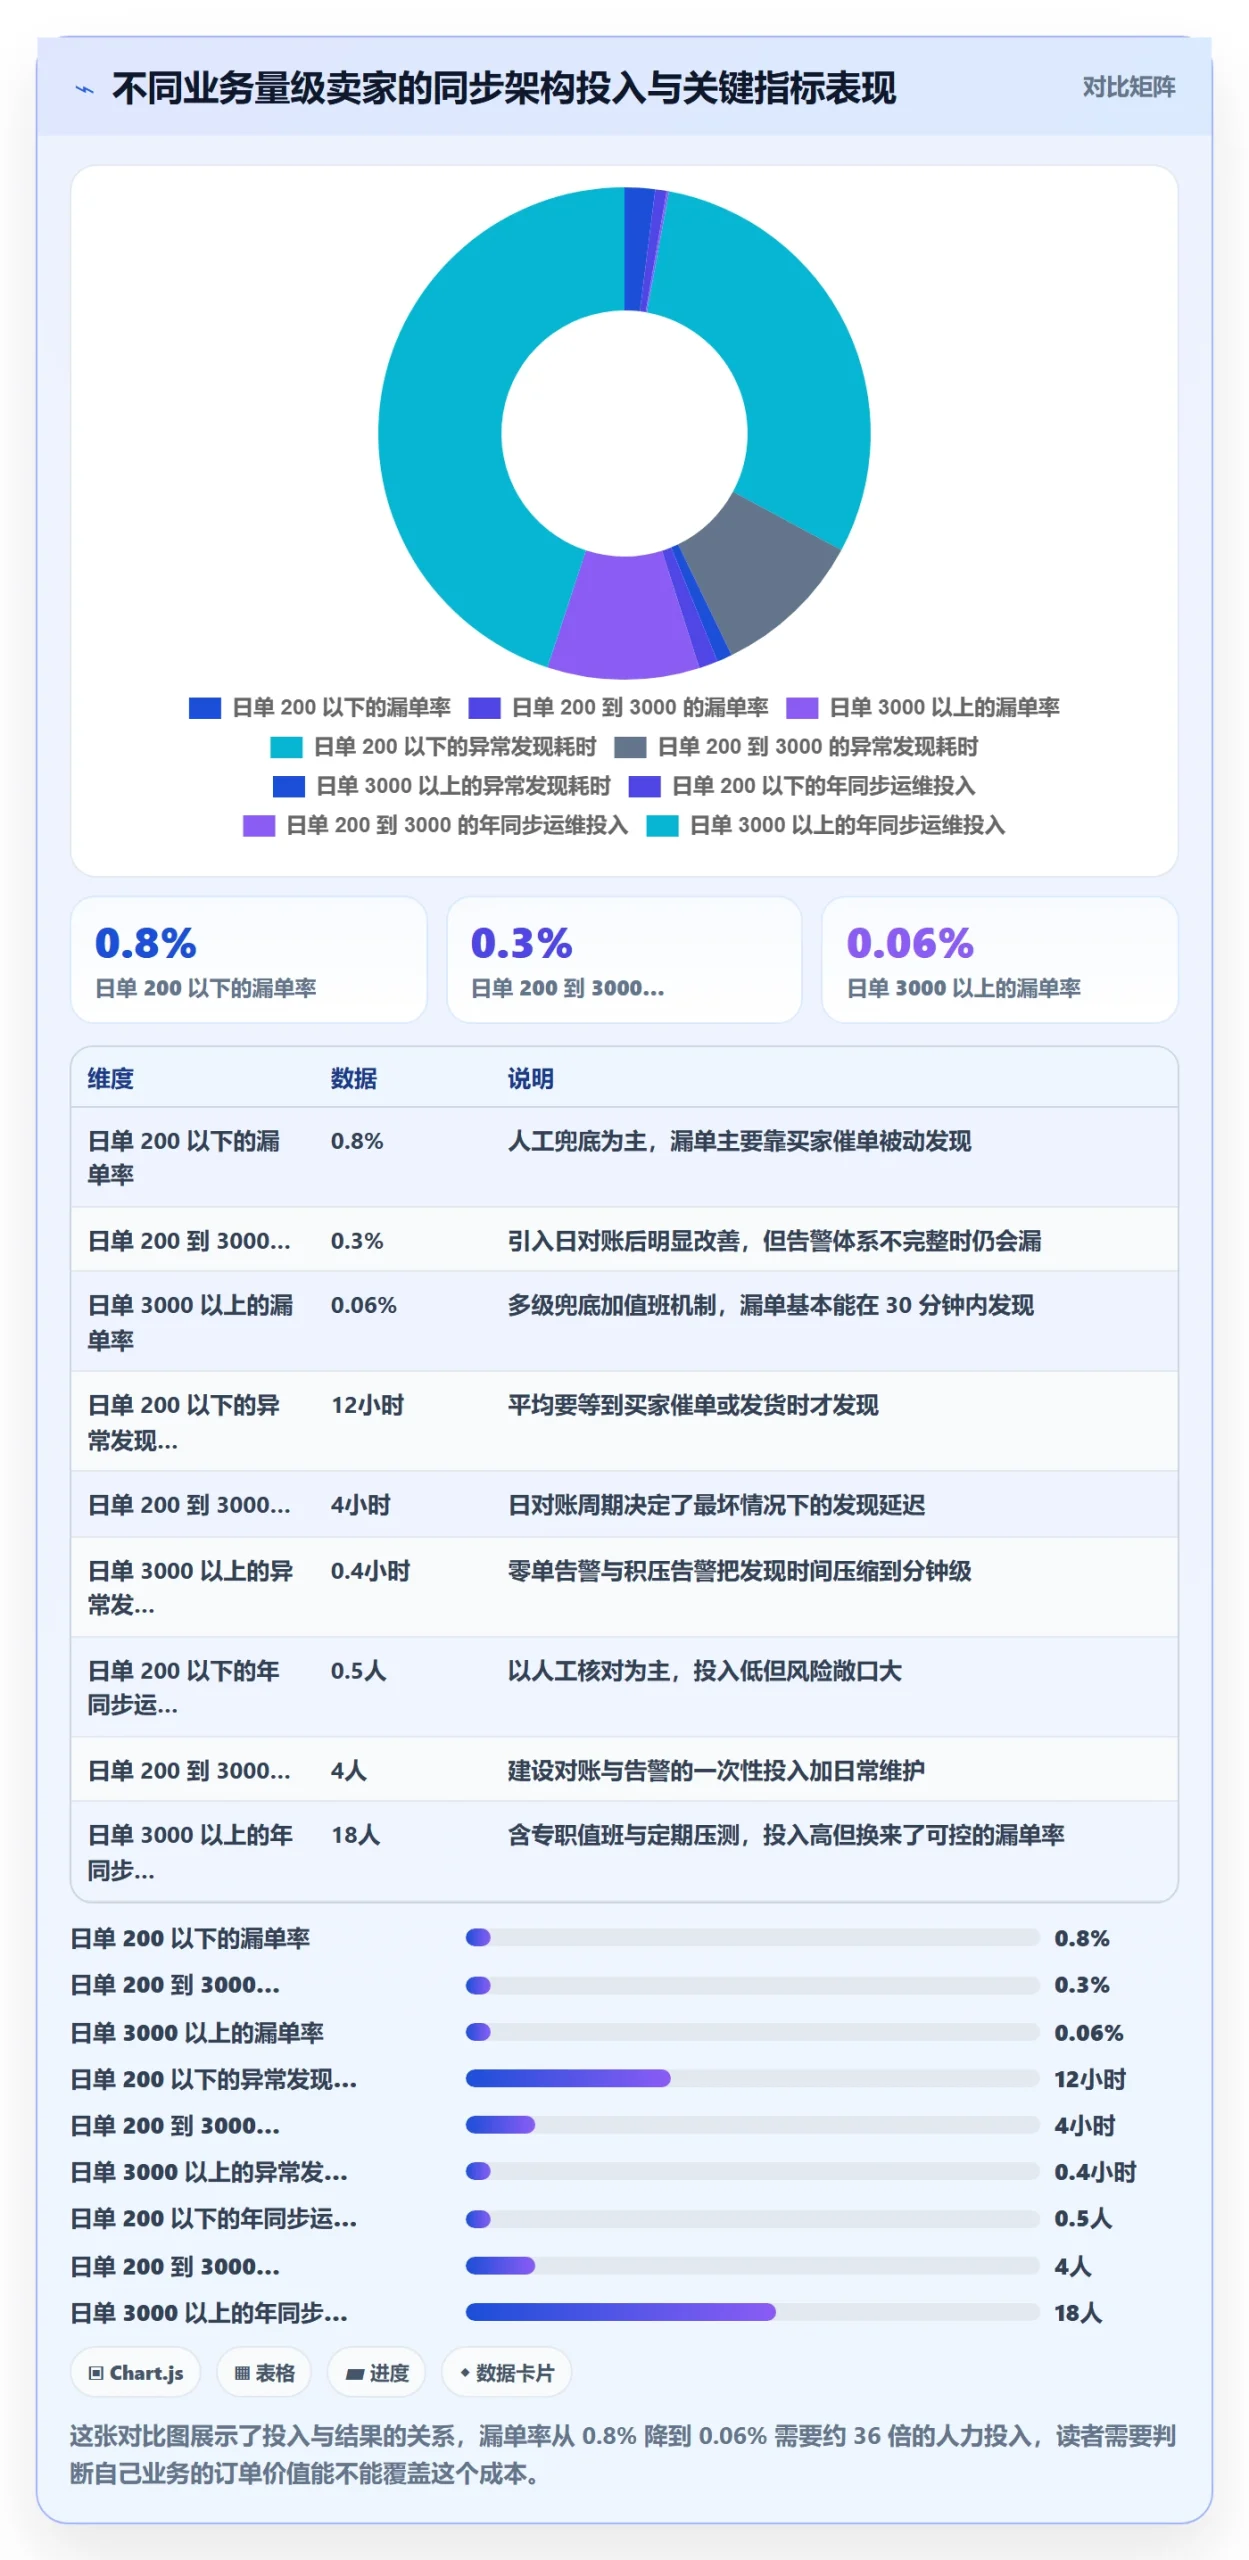This screenshot has height=2560, width=1249.
Task: Toggle legend item 日单 3000 以上的年同步运维投入
Action: (x=826, y=825)
